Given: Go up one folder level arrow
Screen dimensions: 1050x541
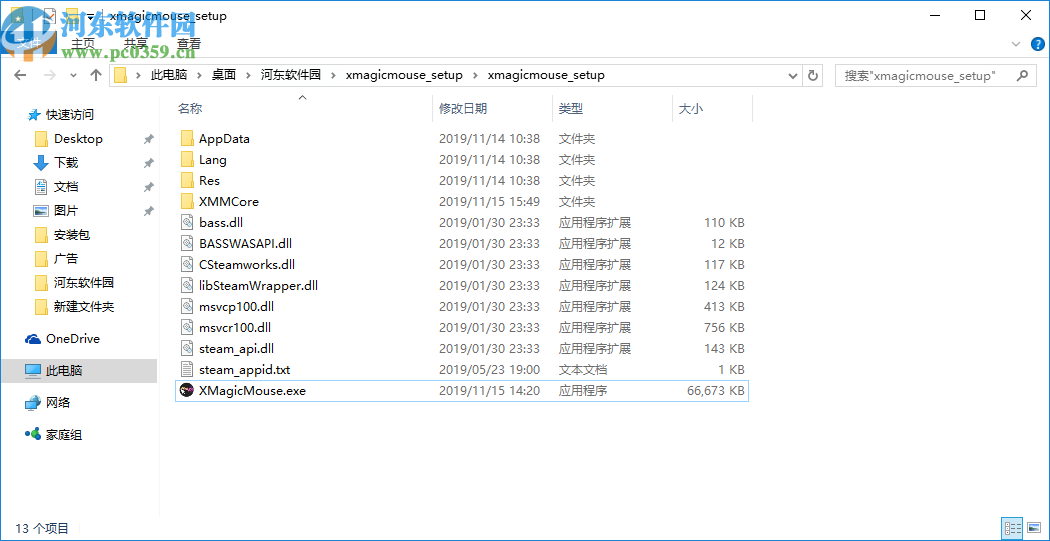Looking at the screenshot, I should [96, 75].
